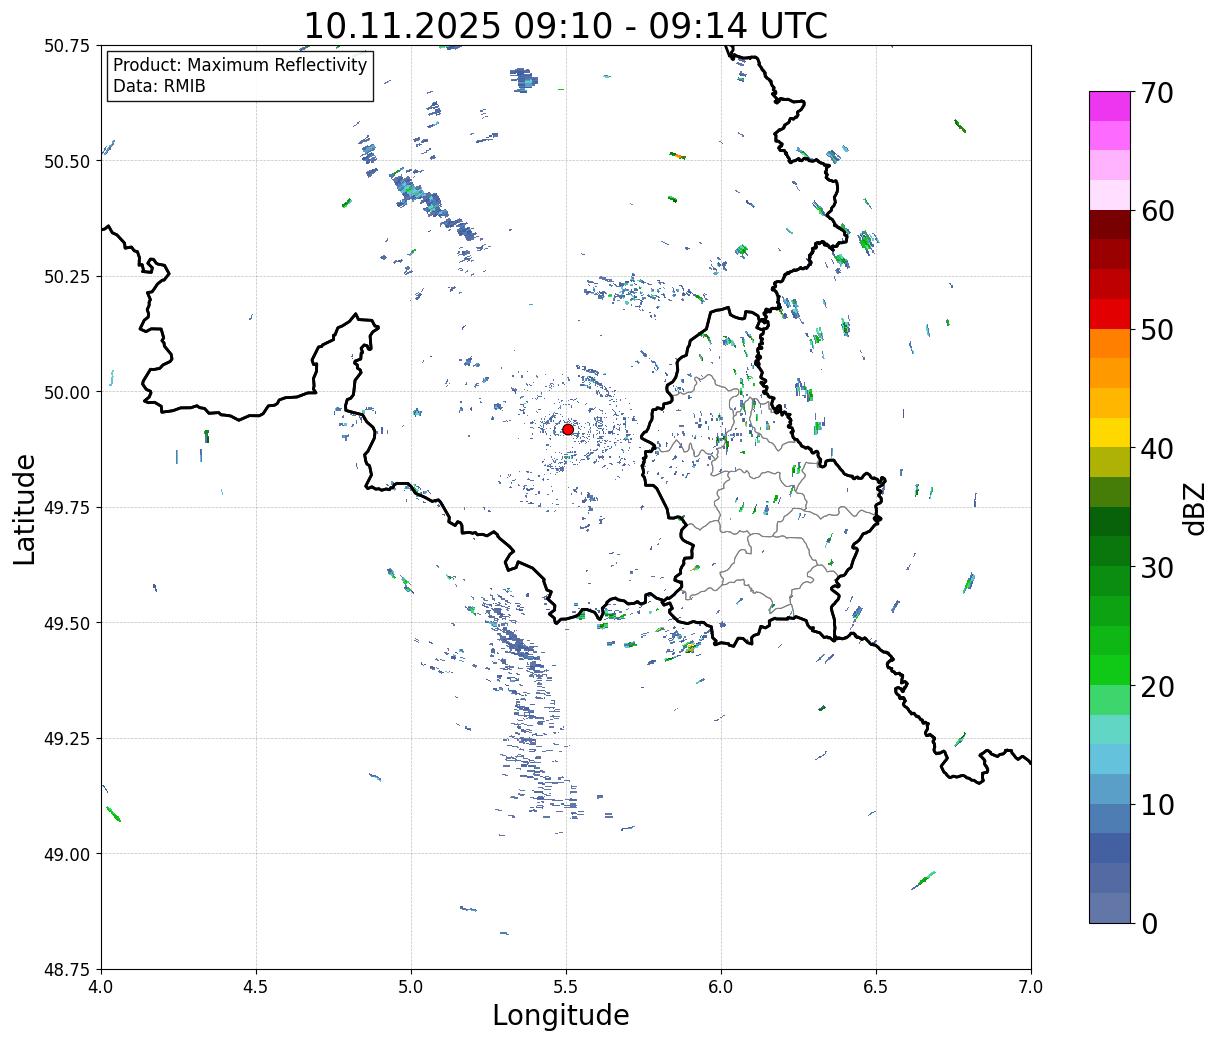Click the 'dBZ' colorbar label
The image size is (1219, 1040).
pyautogui.click(x=1194, y=508)
